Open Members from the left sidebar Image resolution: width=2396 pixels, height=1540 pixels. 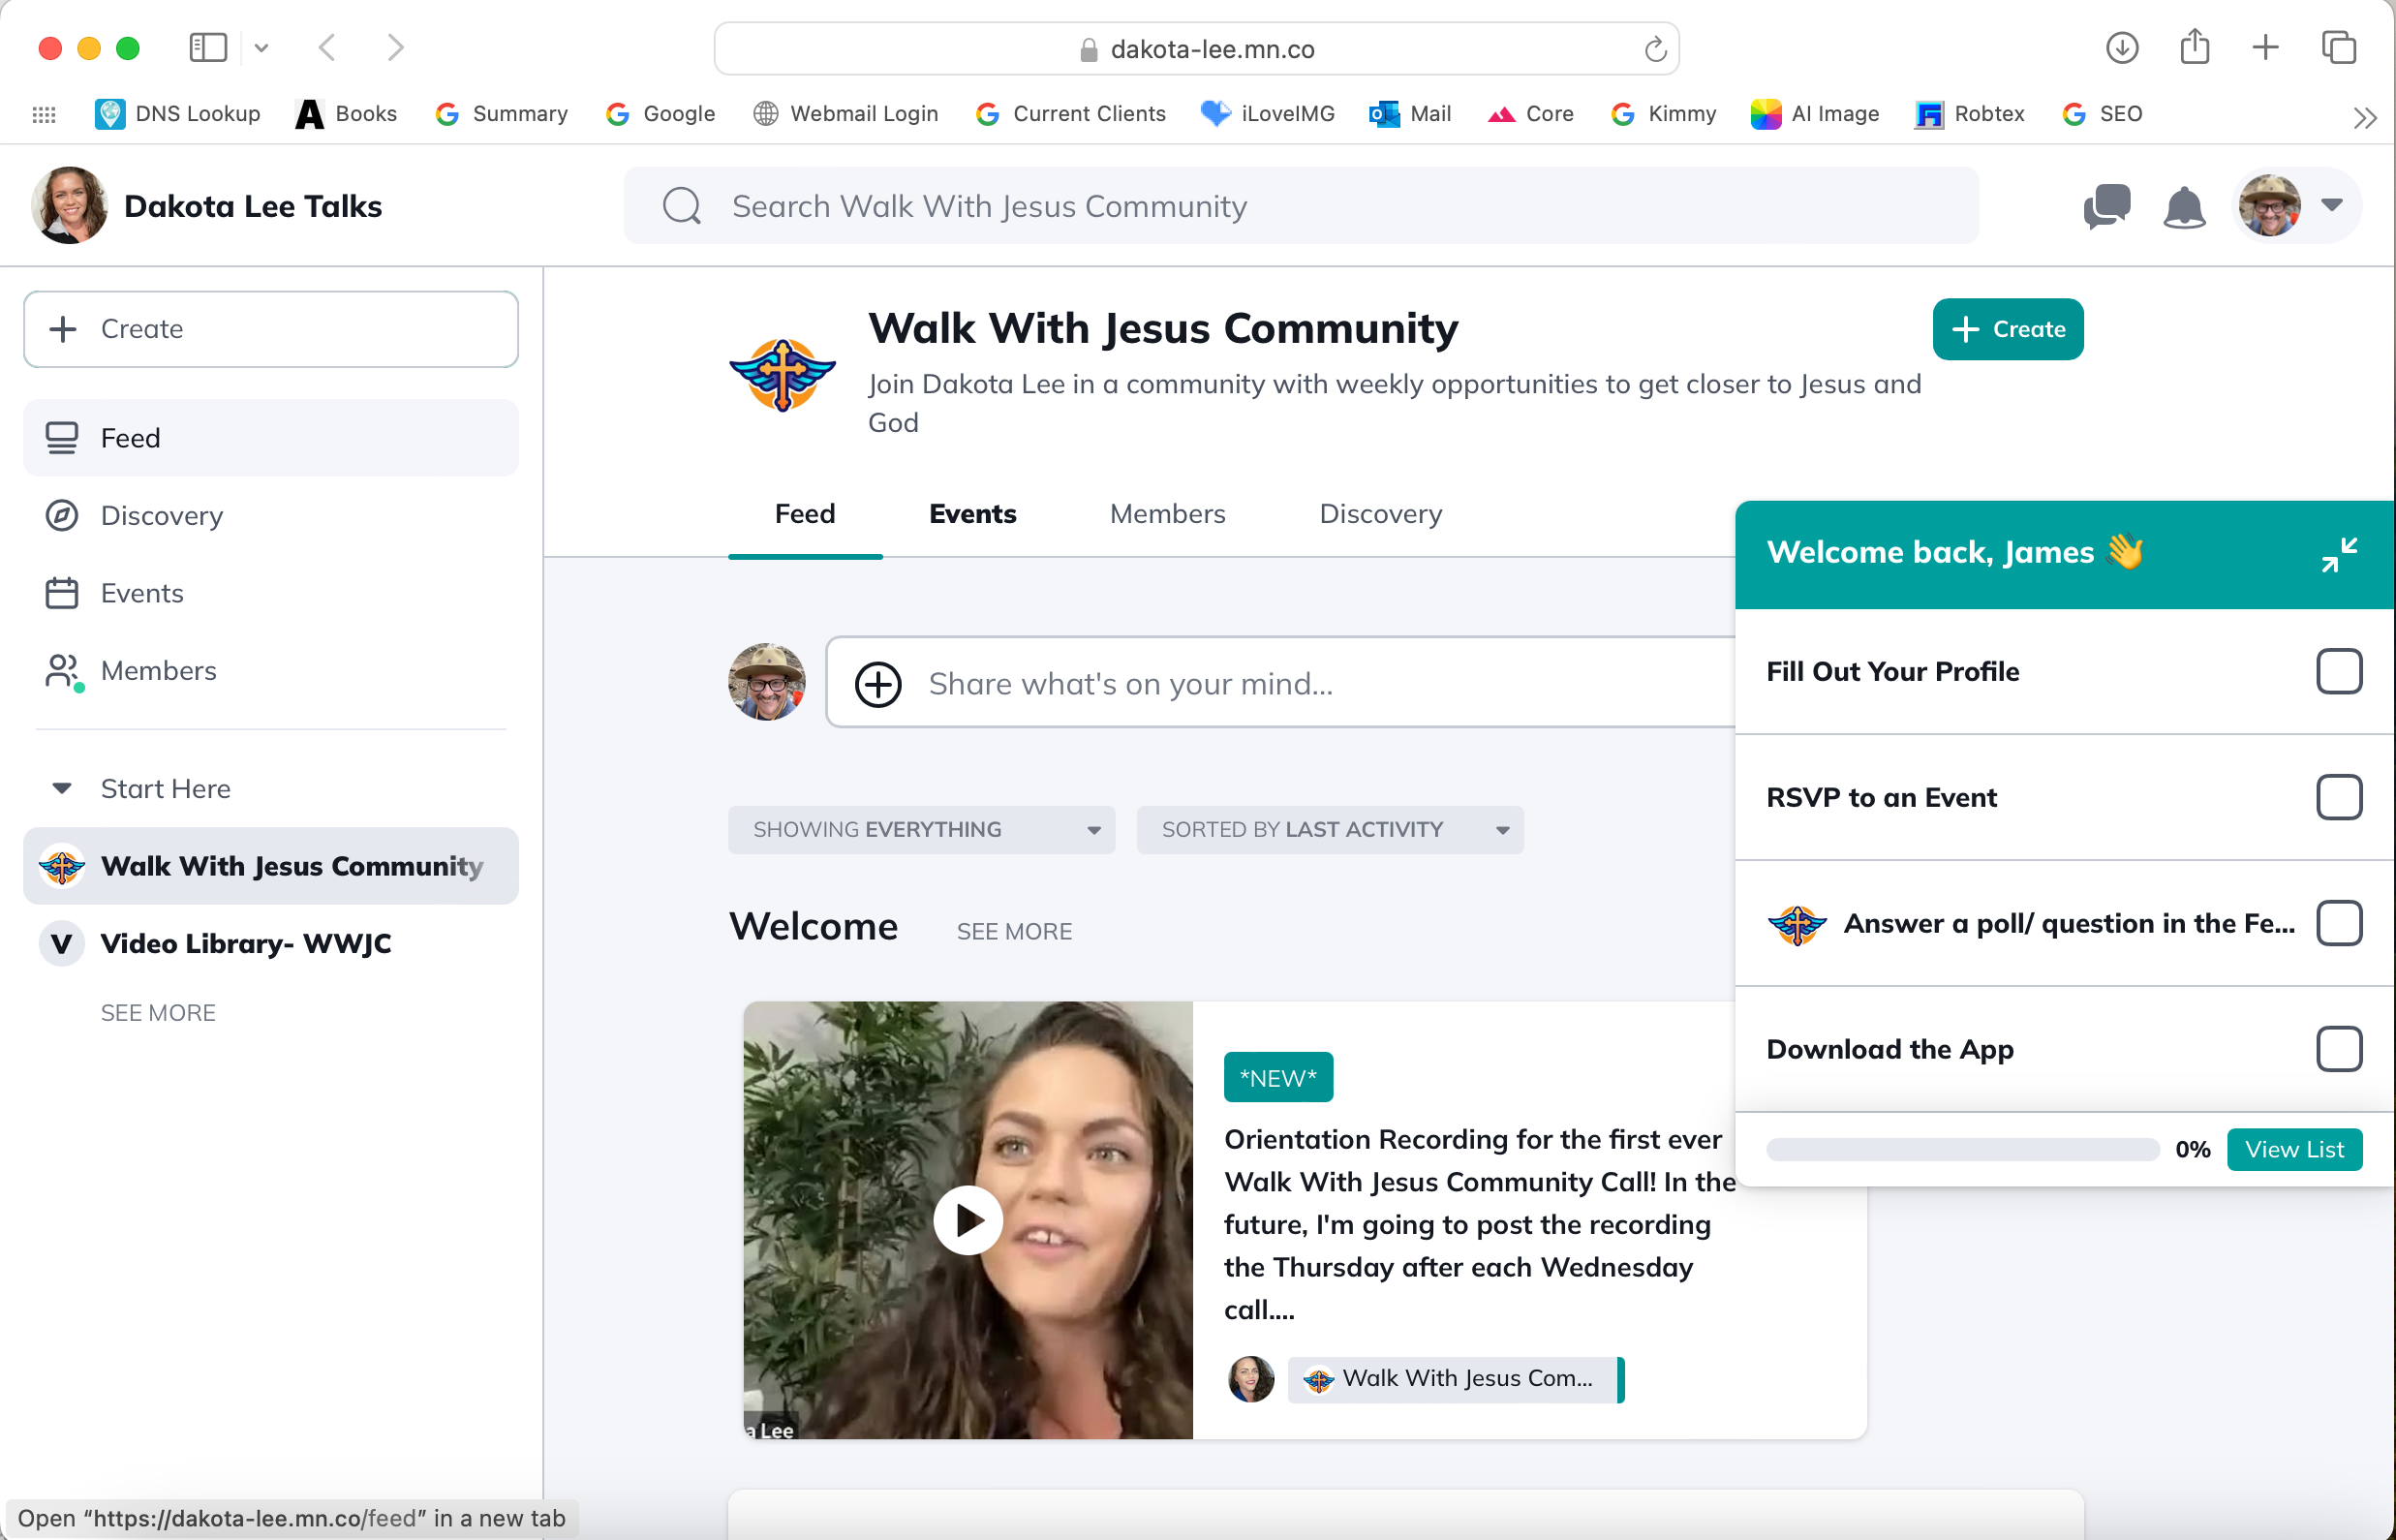[158, 670]
